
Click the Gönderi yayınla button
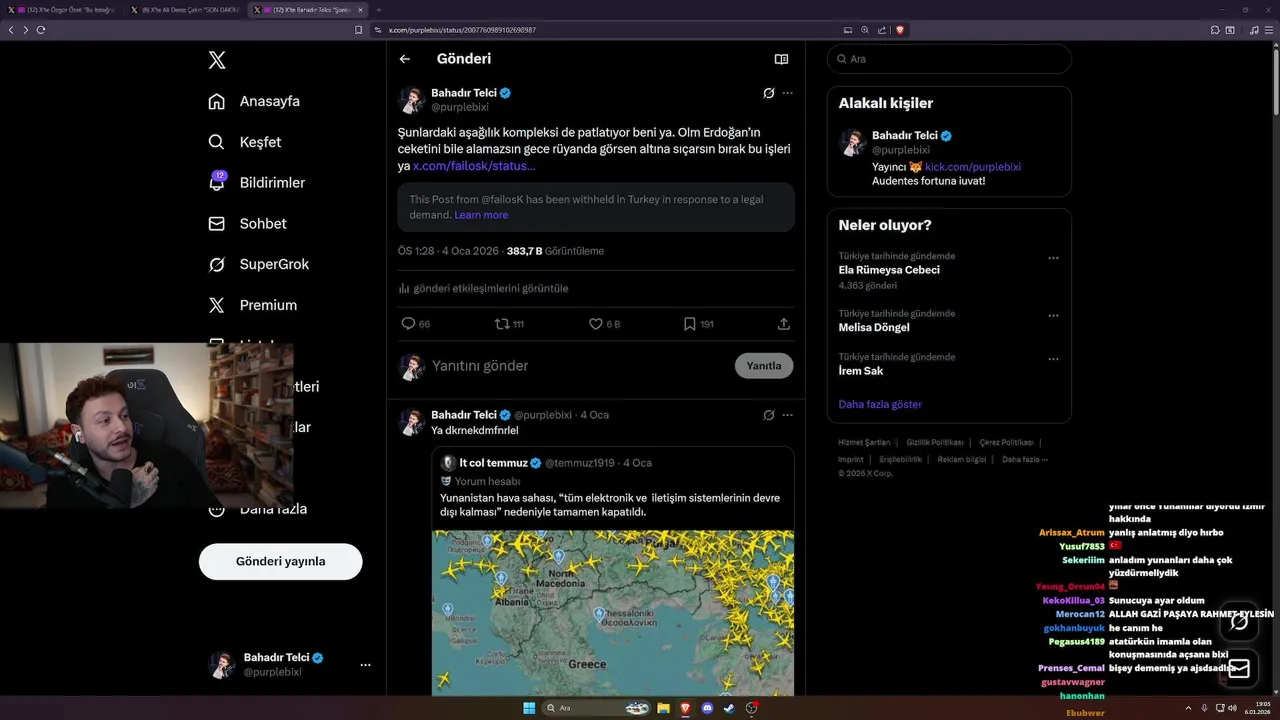coord(280,561)
